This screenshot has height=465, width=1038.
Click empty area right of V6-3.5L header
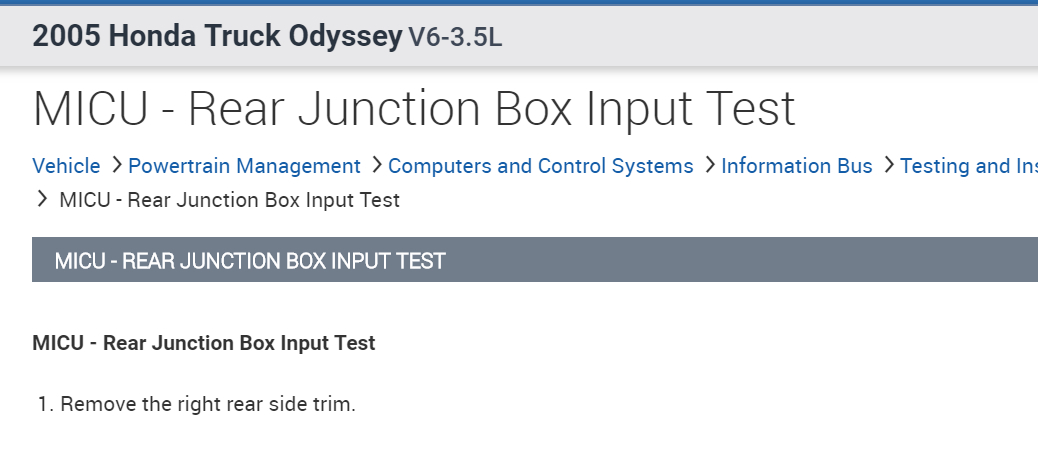pyautogui.click(x=770, y=38)
